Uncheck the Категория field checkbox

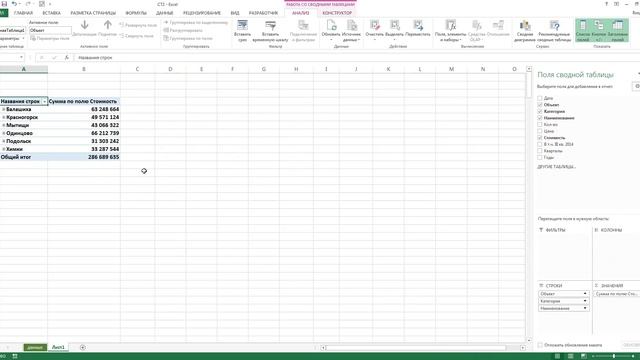(x=540, y=111)
